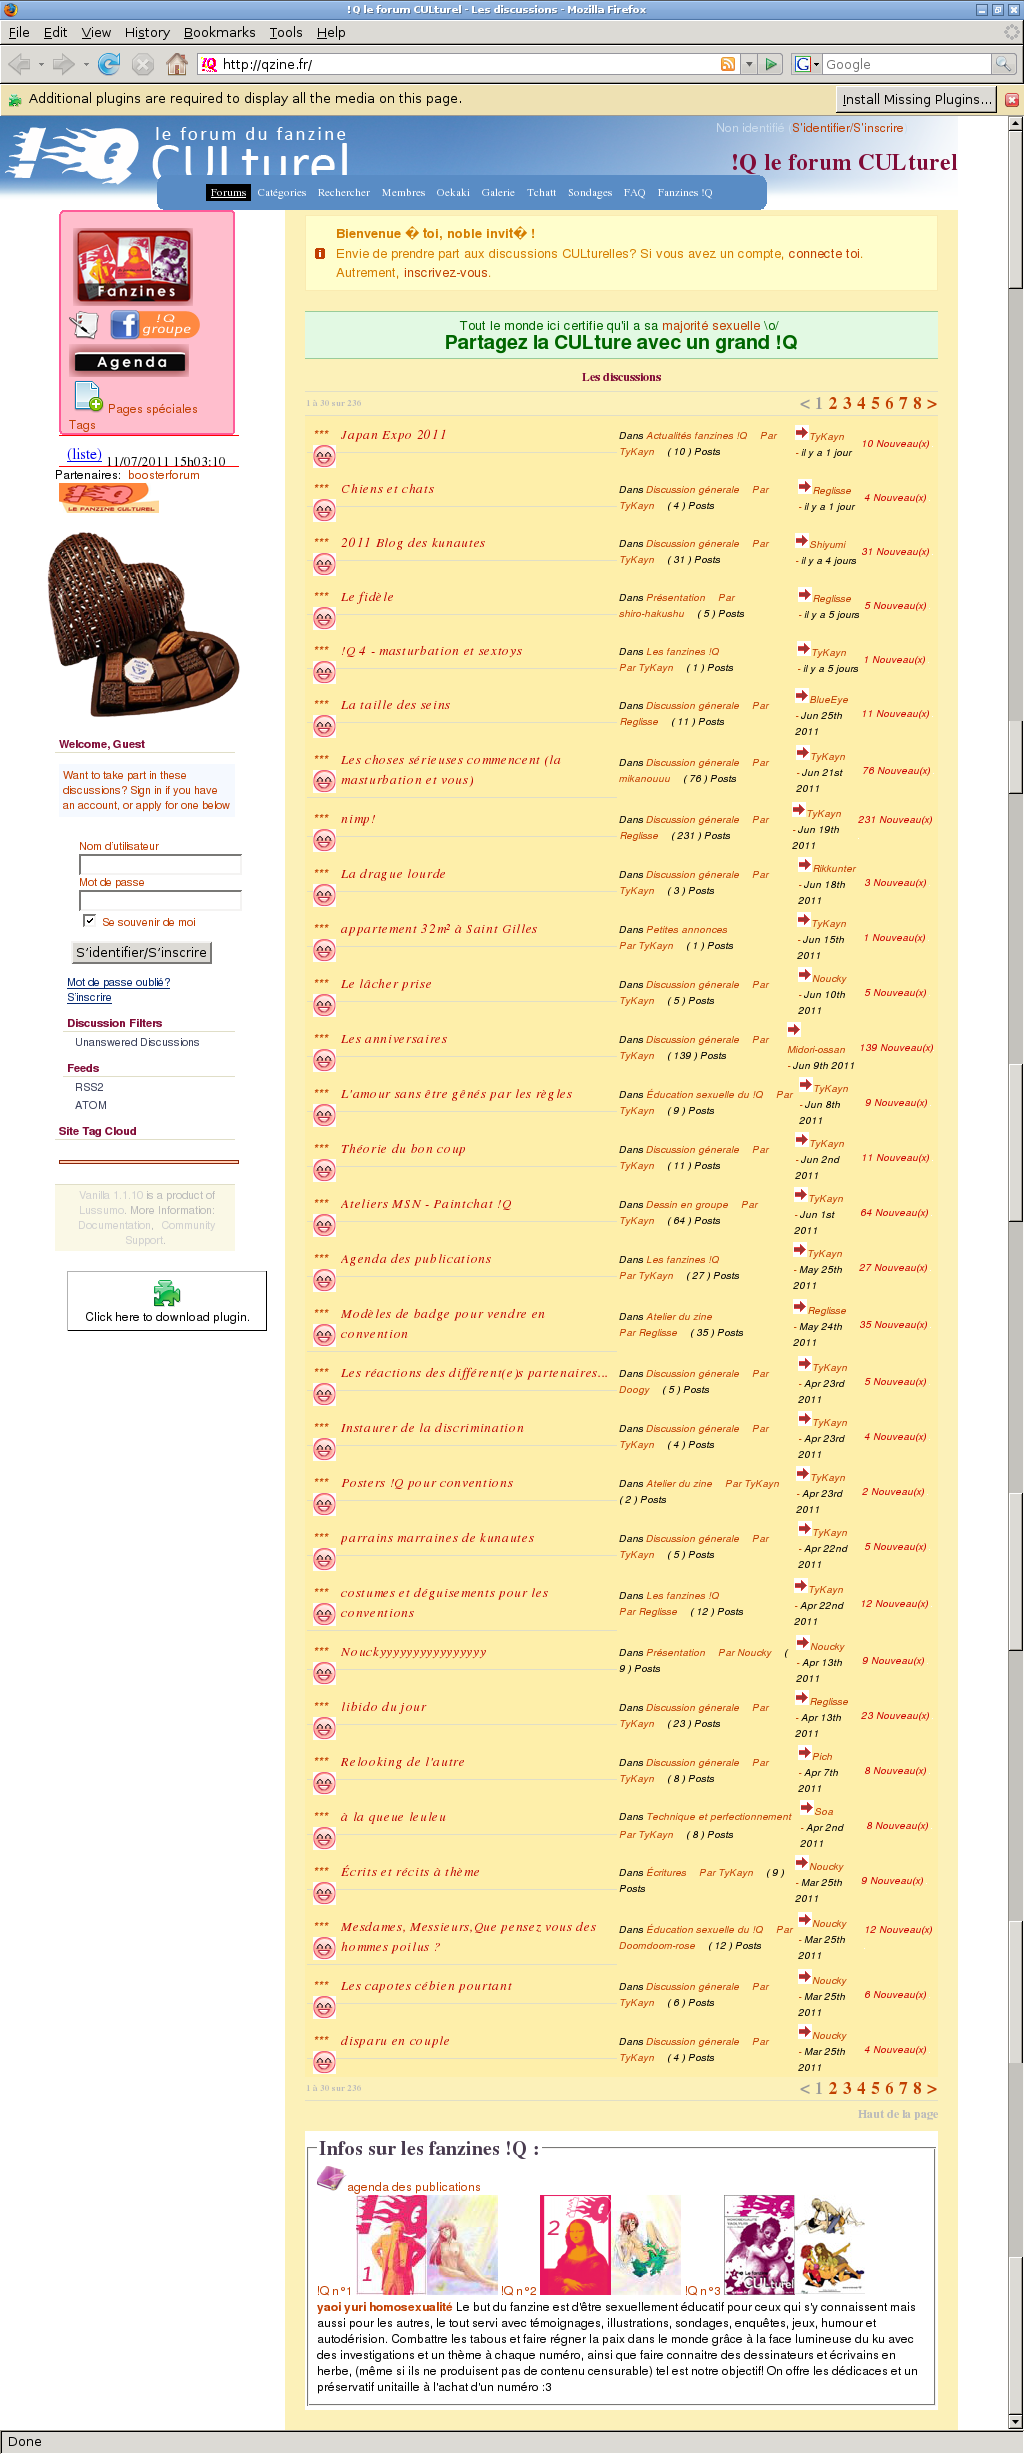The width and height of the screenshot is (1024, 2454).
Task: Click the (liste) link under Tags
Action: [84, 454]
